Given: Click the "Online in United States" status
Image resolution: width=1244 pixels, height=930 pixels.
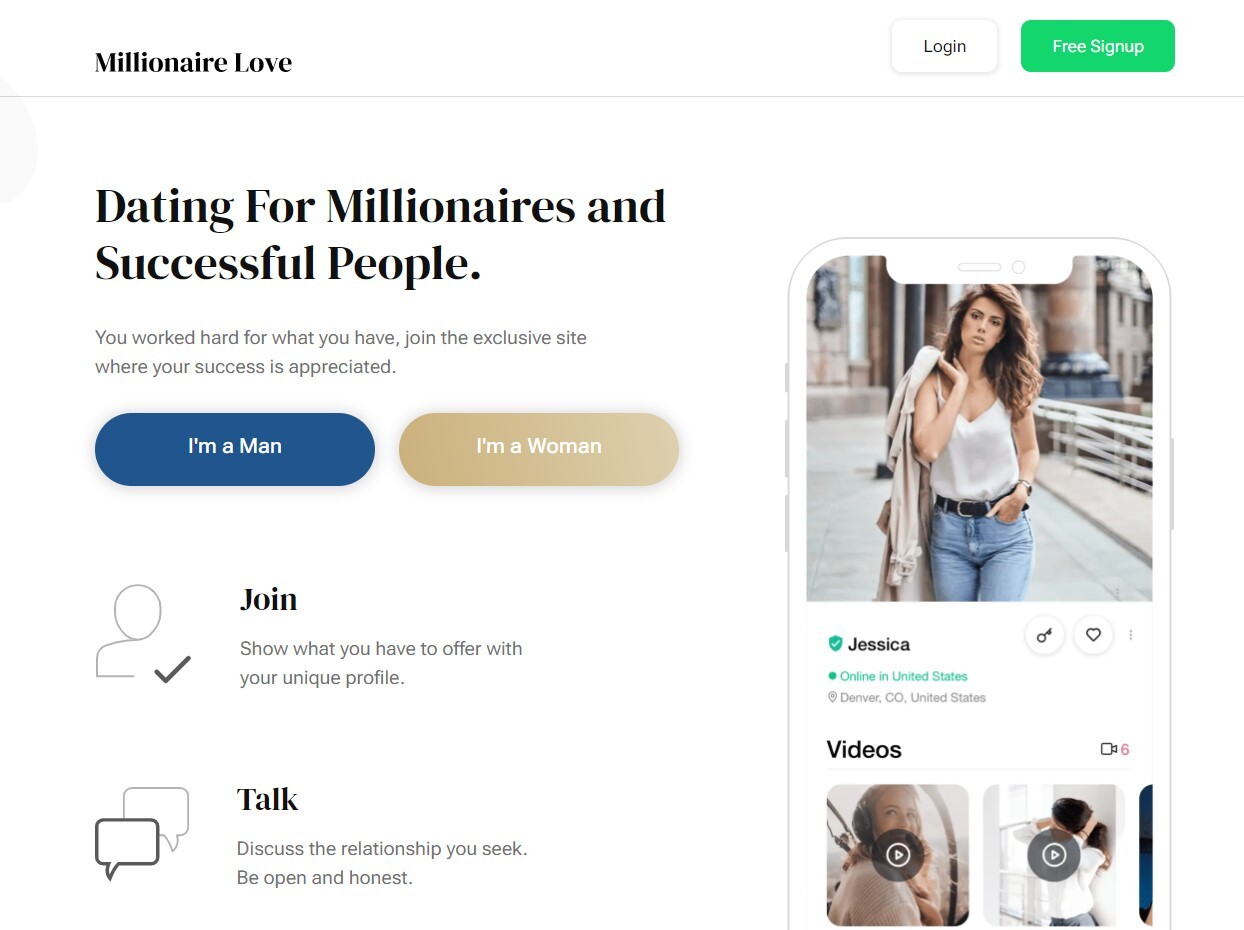Looking at the screenshot, I should tap(903, 676).
